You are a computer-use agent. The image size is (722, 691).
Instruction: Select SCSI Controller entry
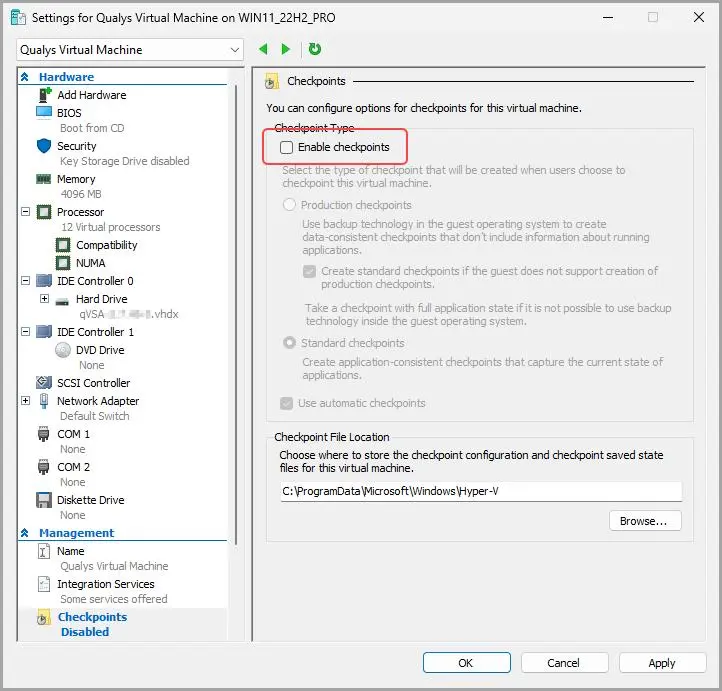(x=93, y=383)
